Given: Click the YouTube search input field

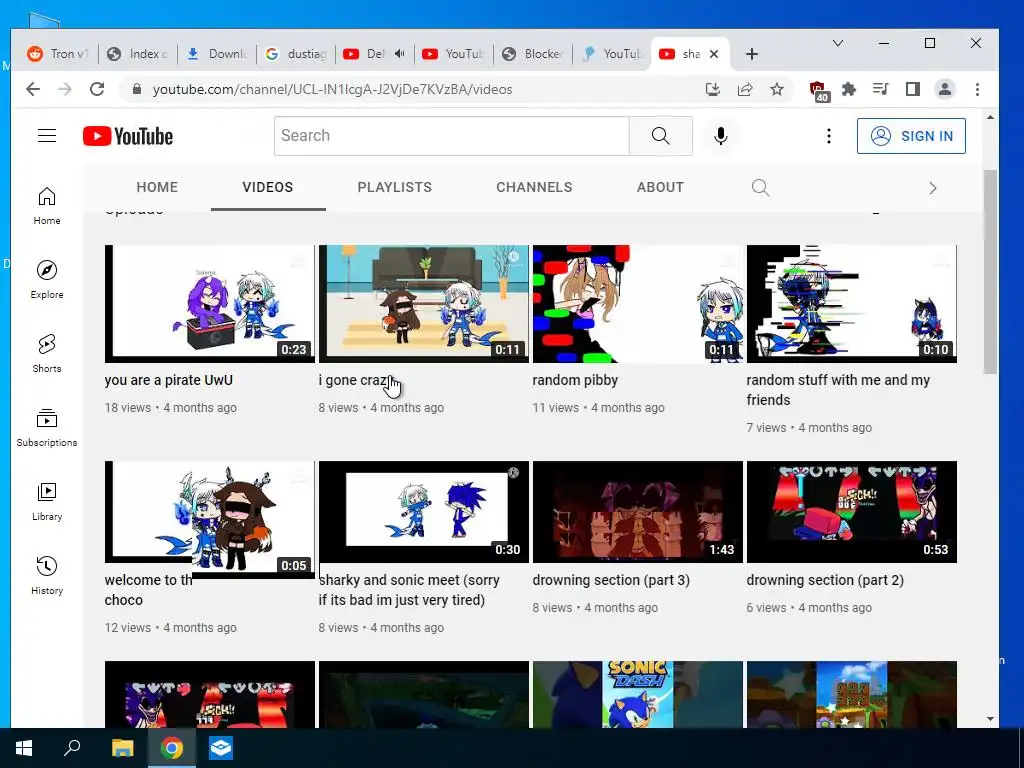Looking at the screenshot, I should (451, 136).
